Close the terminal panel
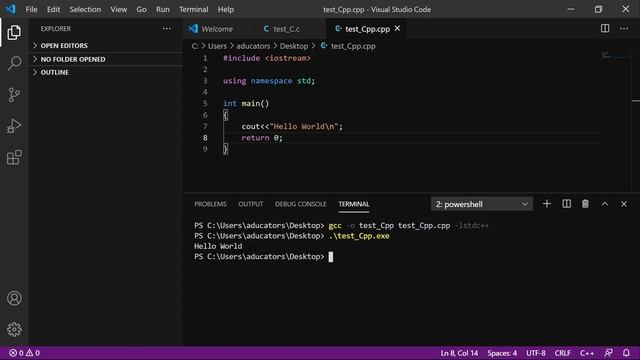 pyautogui.click(x=624, y=204)
